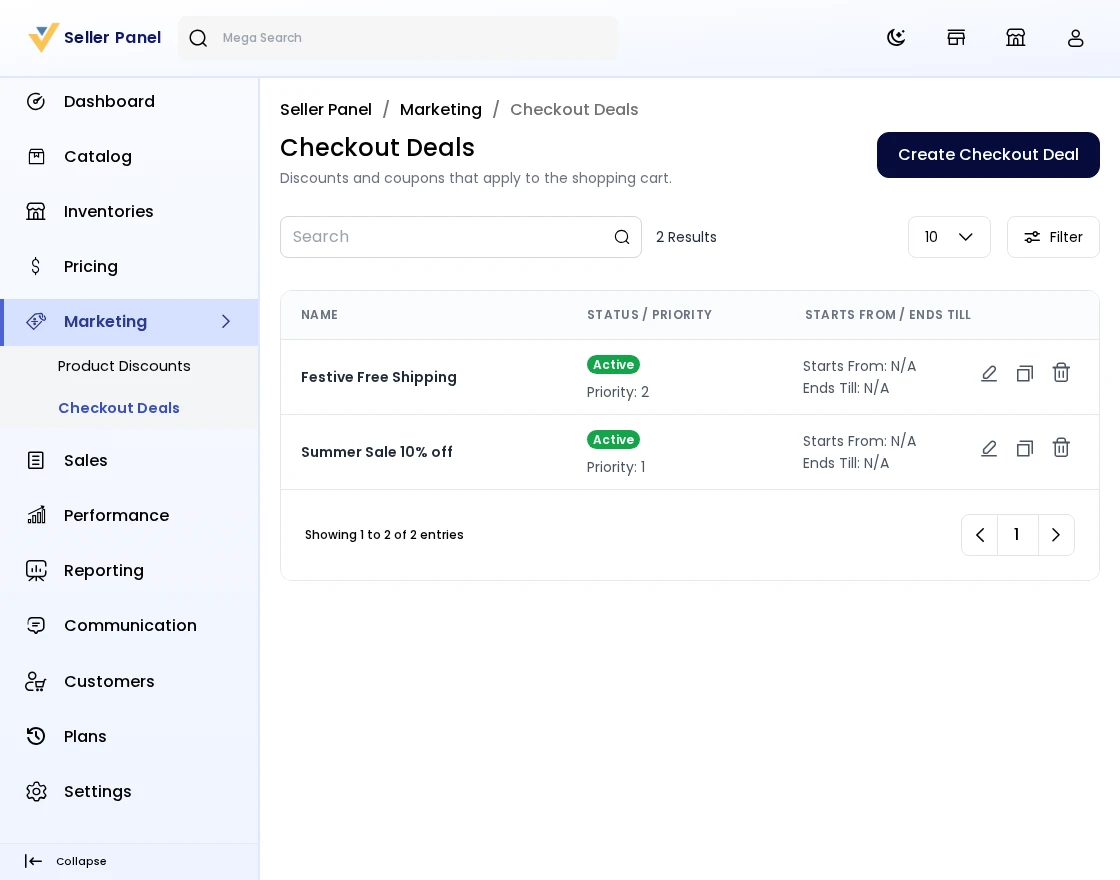The height and width of the screenshot is (880, 1120).
Task: Toggle dark mode moon icon
Action: tap(896, 38)
